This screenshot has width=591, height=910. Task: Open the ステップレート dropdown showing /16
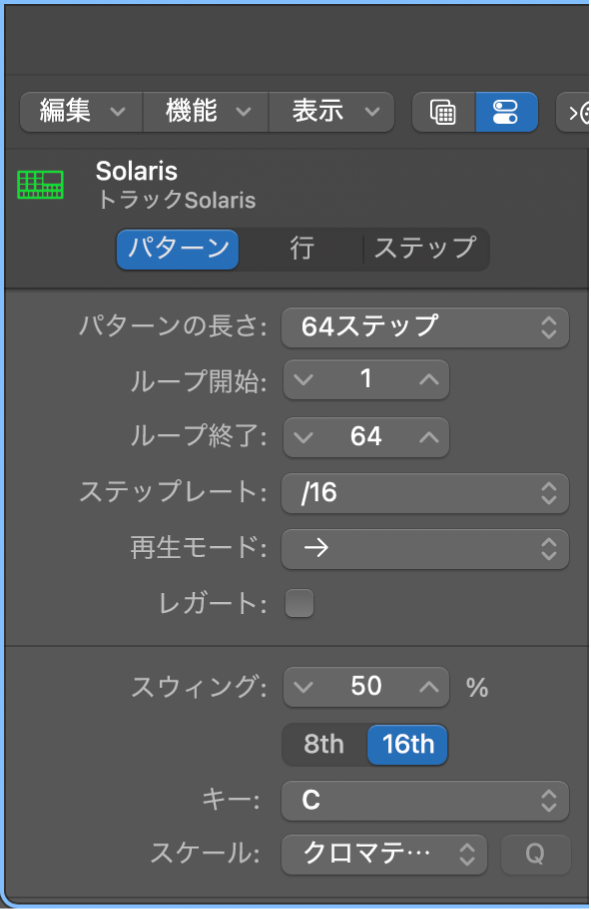click(425, 493)
